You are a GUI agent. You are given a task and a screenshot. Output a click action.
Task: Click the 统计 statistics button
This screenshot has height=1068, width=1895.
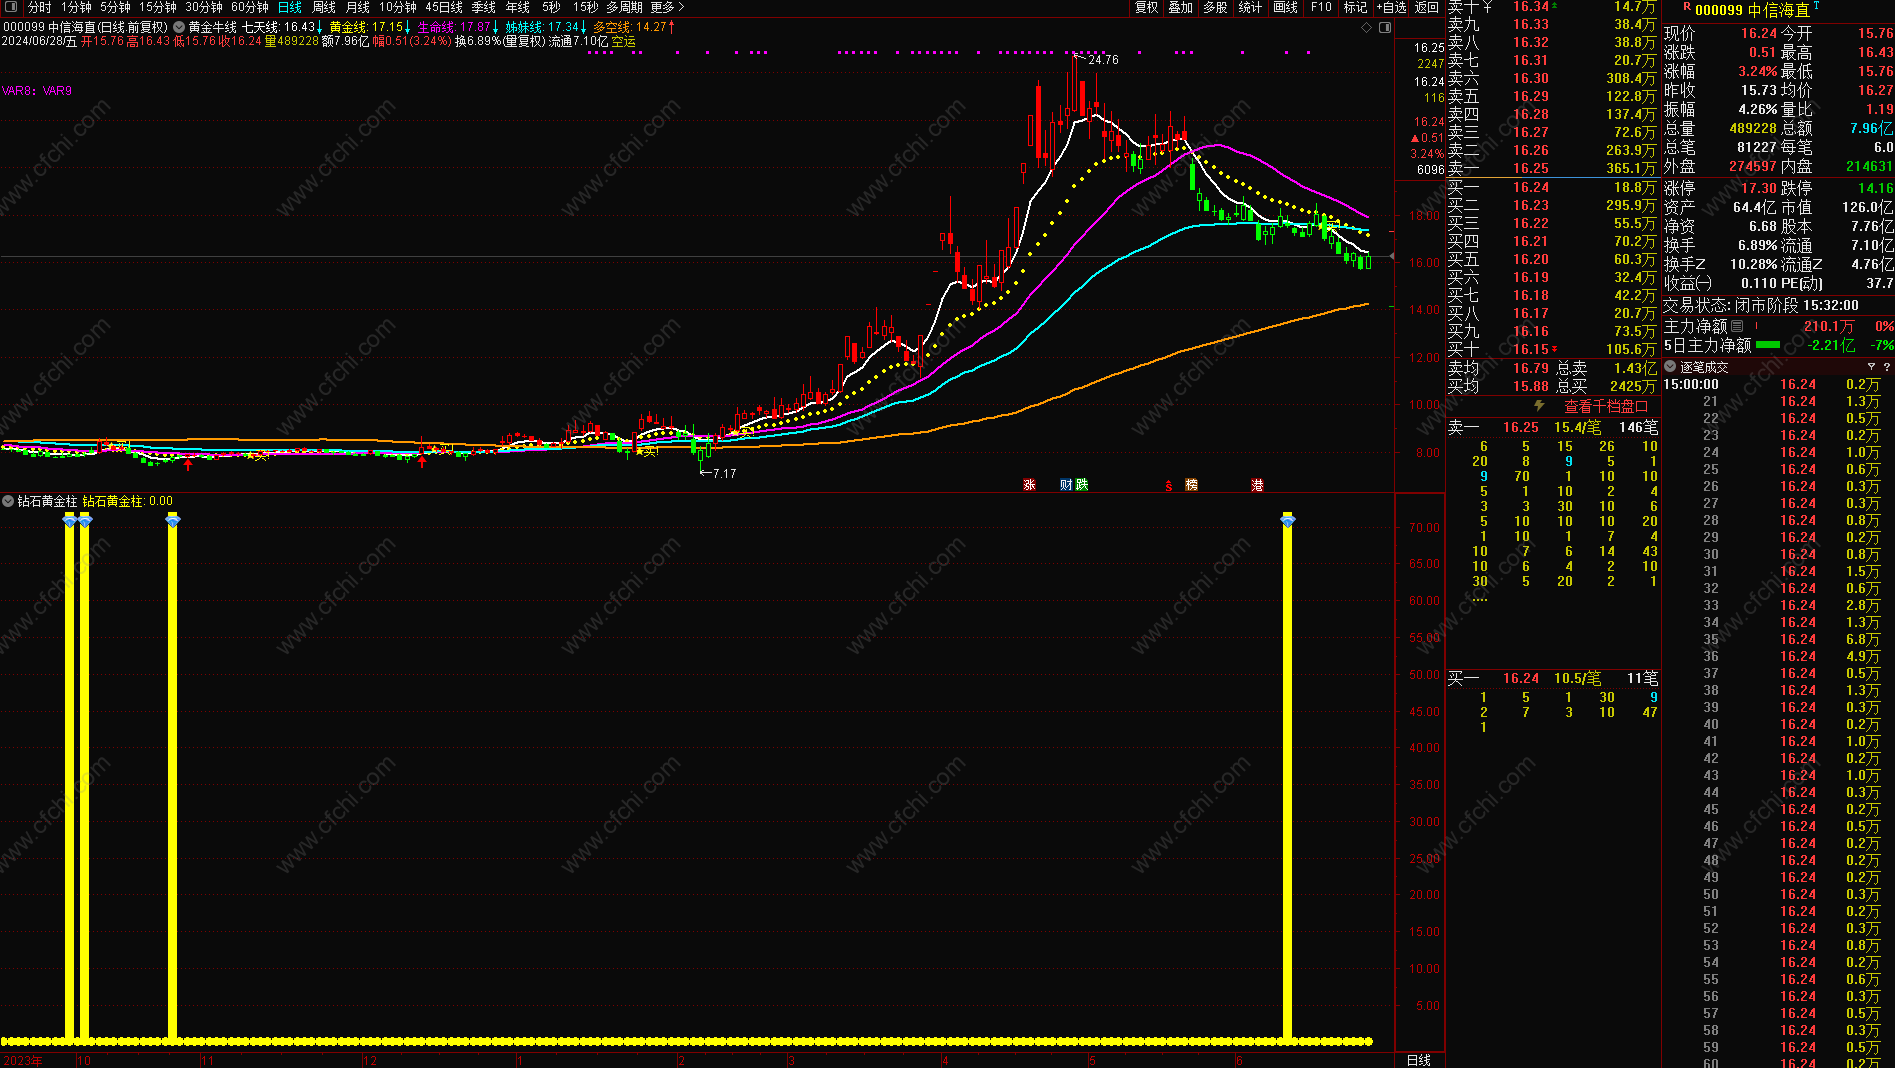point(1250,7)
